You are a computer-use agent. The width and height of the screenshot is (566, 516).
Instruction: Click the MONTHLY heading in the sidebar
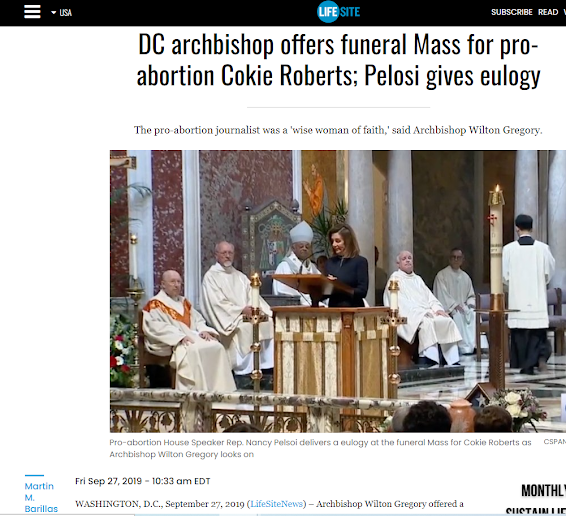coord(543,491)
